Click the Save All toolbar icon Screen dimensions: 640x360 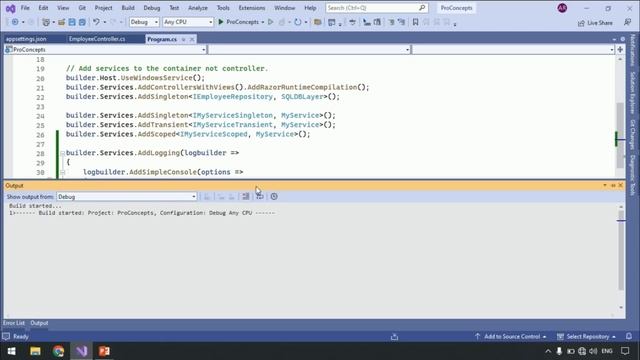click(x=82, y=22)
